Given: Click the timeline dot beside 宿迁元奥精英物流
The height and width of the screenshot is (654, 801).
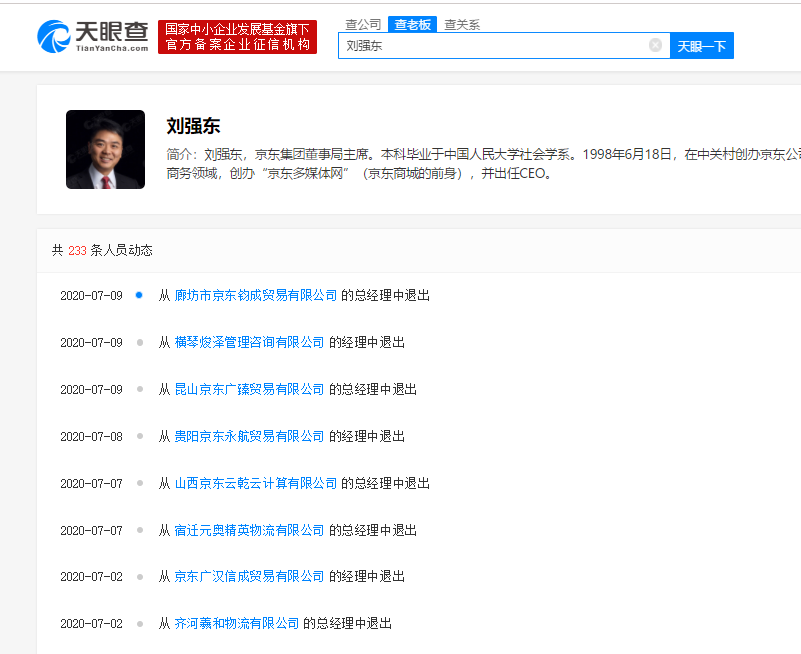Looking at the screenshot, I should click(x=140, y=530).
